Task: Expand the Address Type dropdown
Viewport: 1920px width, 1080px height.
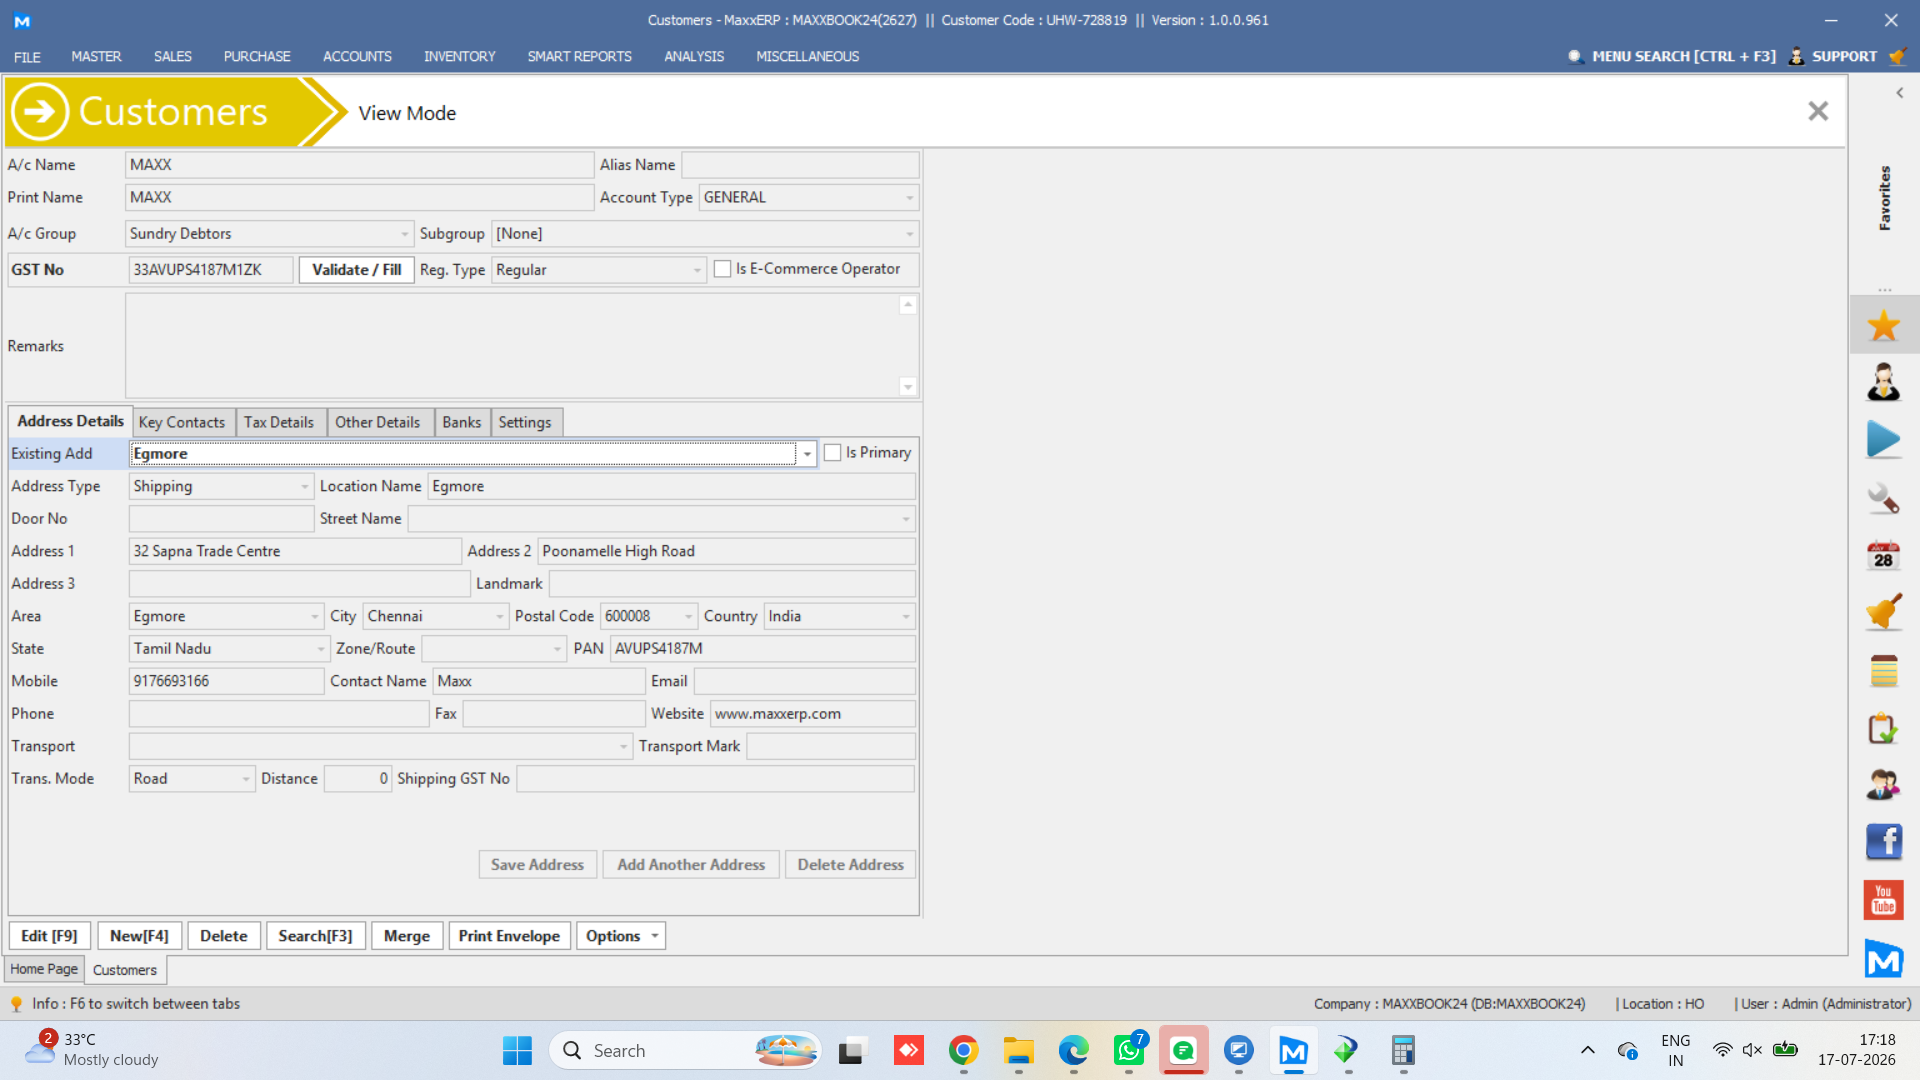Action: coord(305,487)
